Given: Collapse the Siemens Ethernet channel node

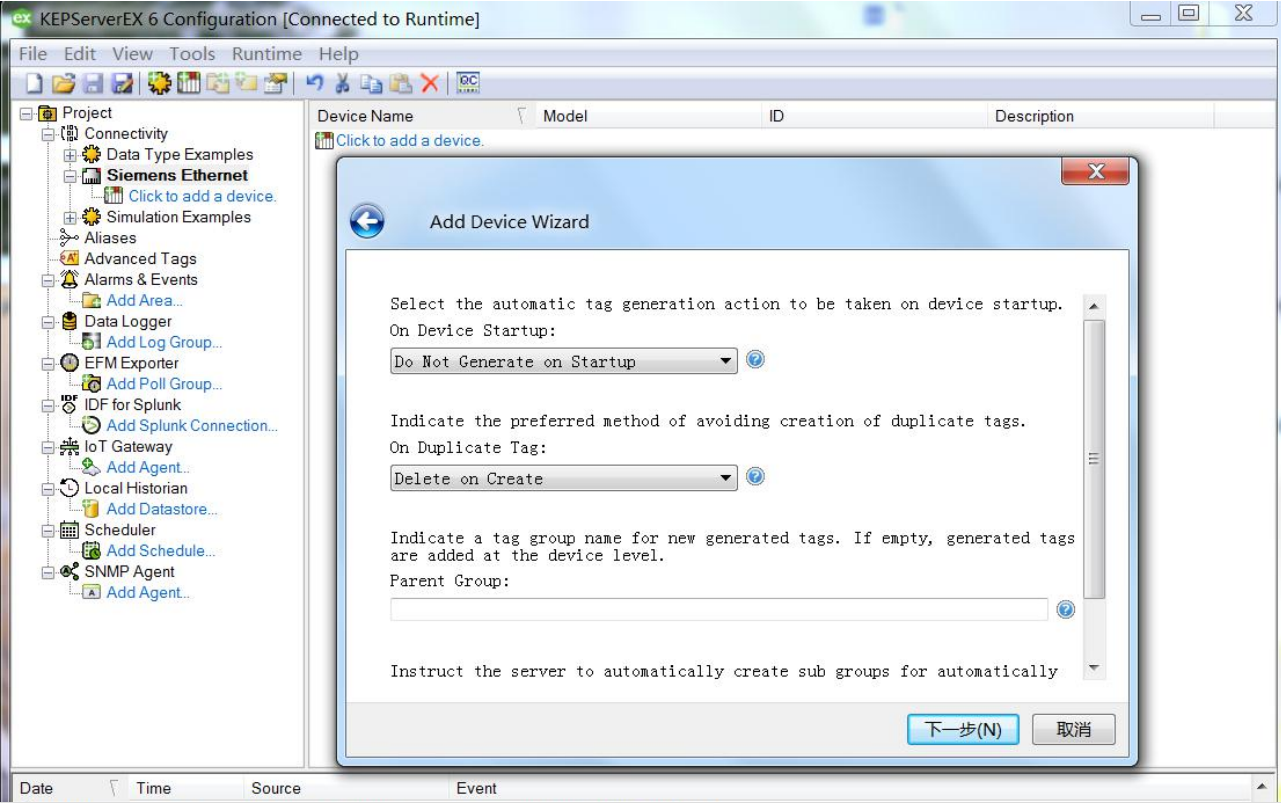Looking at the screenshot, I should coord(70,176).
